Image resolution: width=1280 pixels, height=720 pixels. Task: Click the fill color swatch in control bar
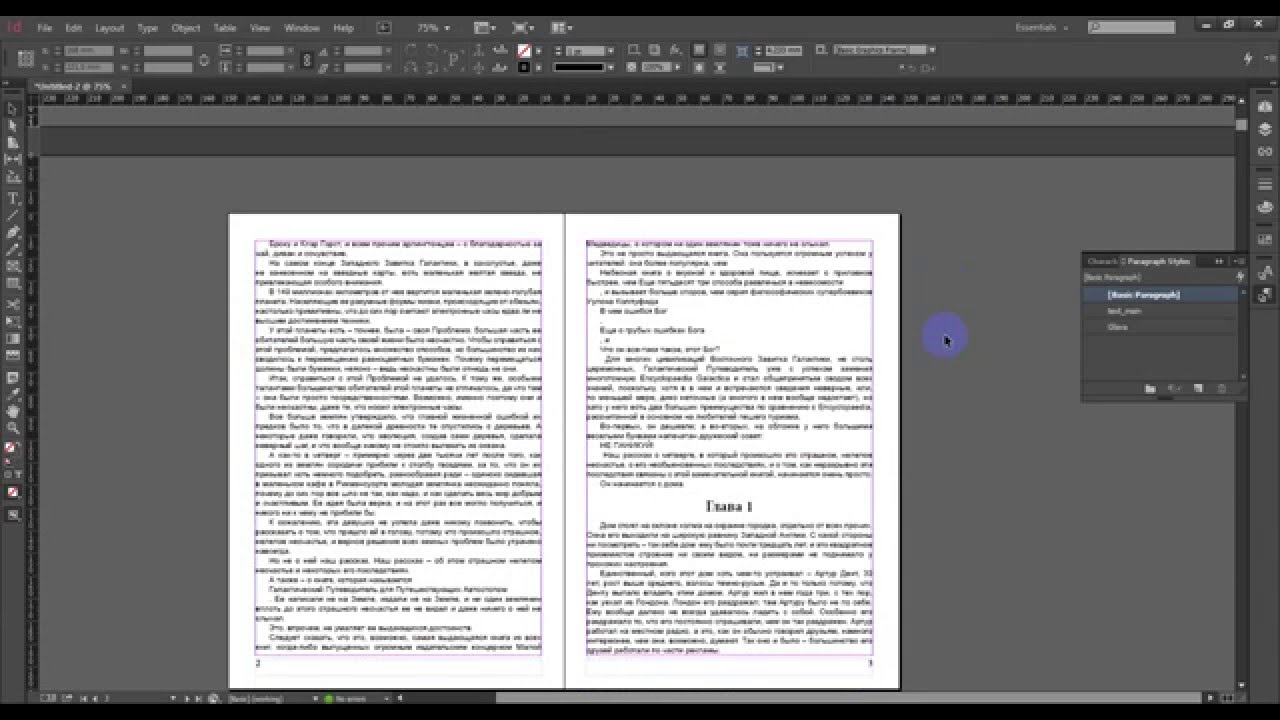tap(524, 50)
